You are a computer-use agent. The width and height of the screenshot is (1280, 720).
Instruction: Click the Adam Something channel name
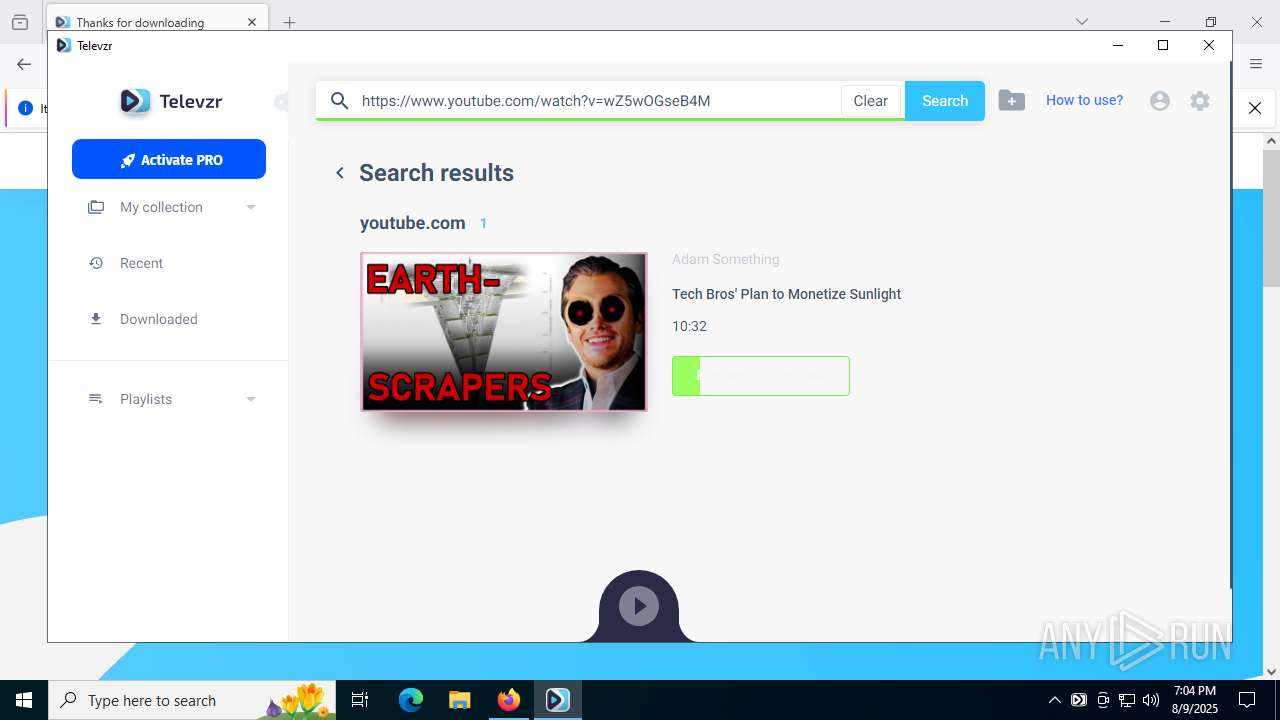(725, 259)
